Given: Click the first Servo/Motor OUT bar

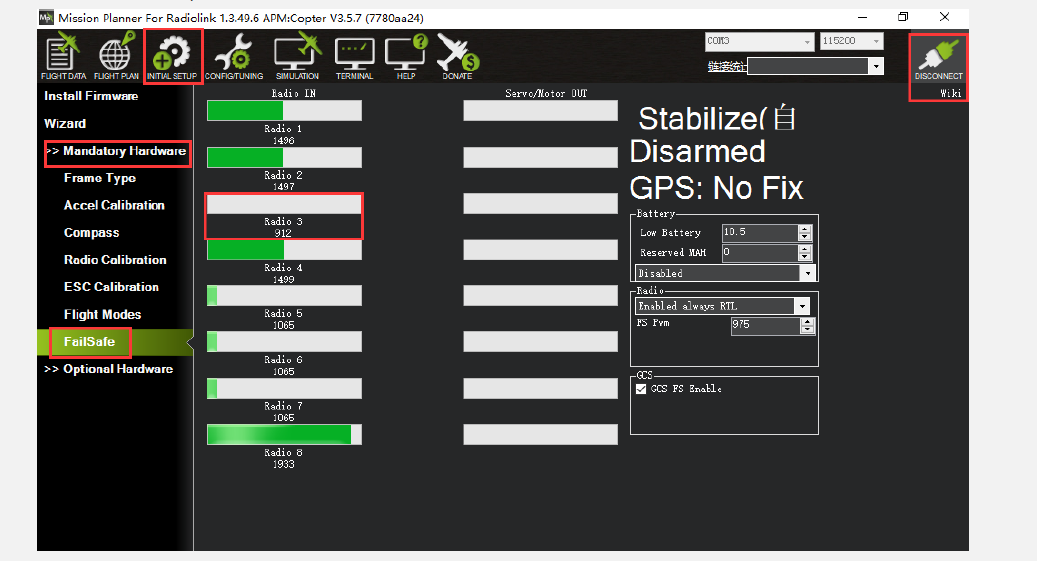Looking at the screenshot, I should coord(540,110).
